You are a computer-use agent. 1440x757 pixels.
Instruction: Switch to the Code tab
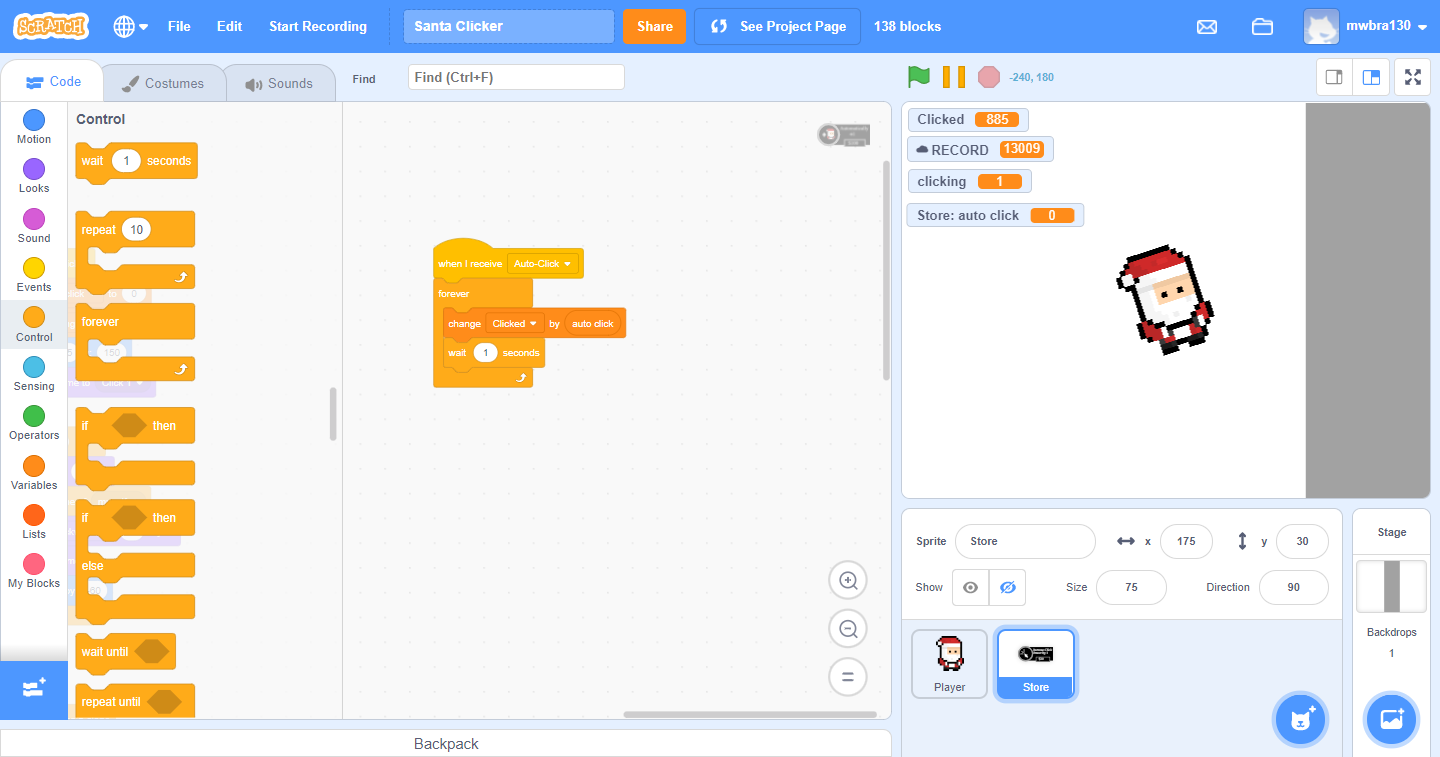click(x=52, y=82)
